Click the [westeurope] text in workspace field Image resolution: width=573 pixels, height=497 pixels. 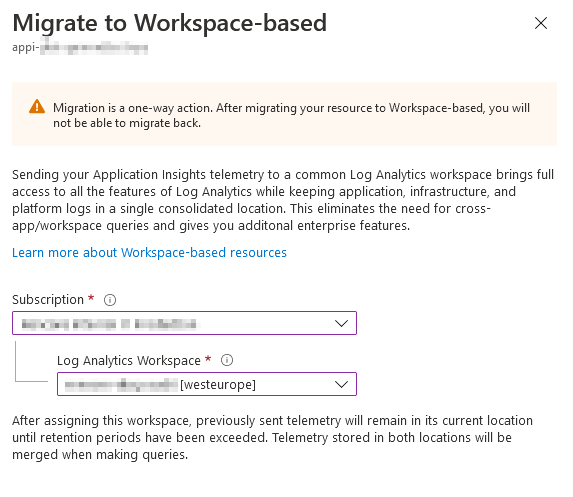point(218,384)
